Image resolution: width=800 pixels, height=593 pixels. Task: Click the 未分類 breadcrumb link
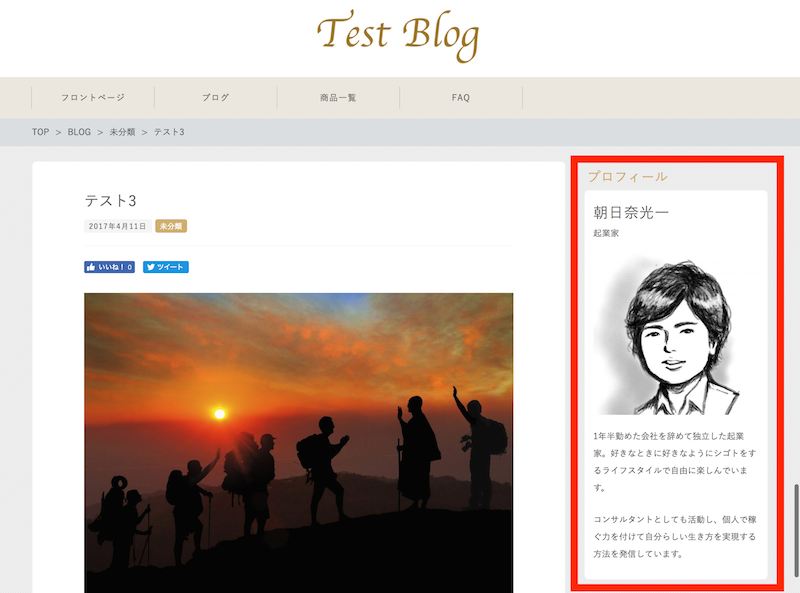click(x=122, y=132)
